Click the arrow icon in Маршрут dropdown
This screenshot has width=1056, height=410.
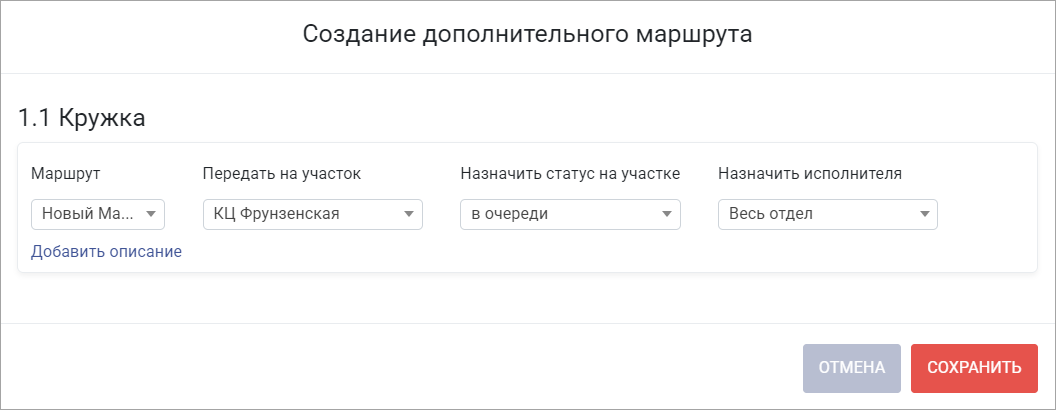point(151,214)
